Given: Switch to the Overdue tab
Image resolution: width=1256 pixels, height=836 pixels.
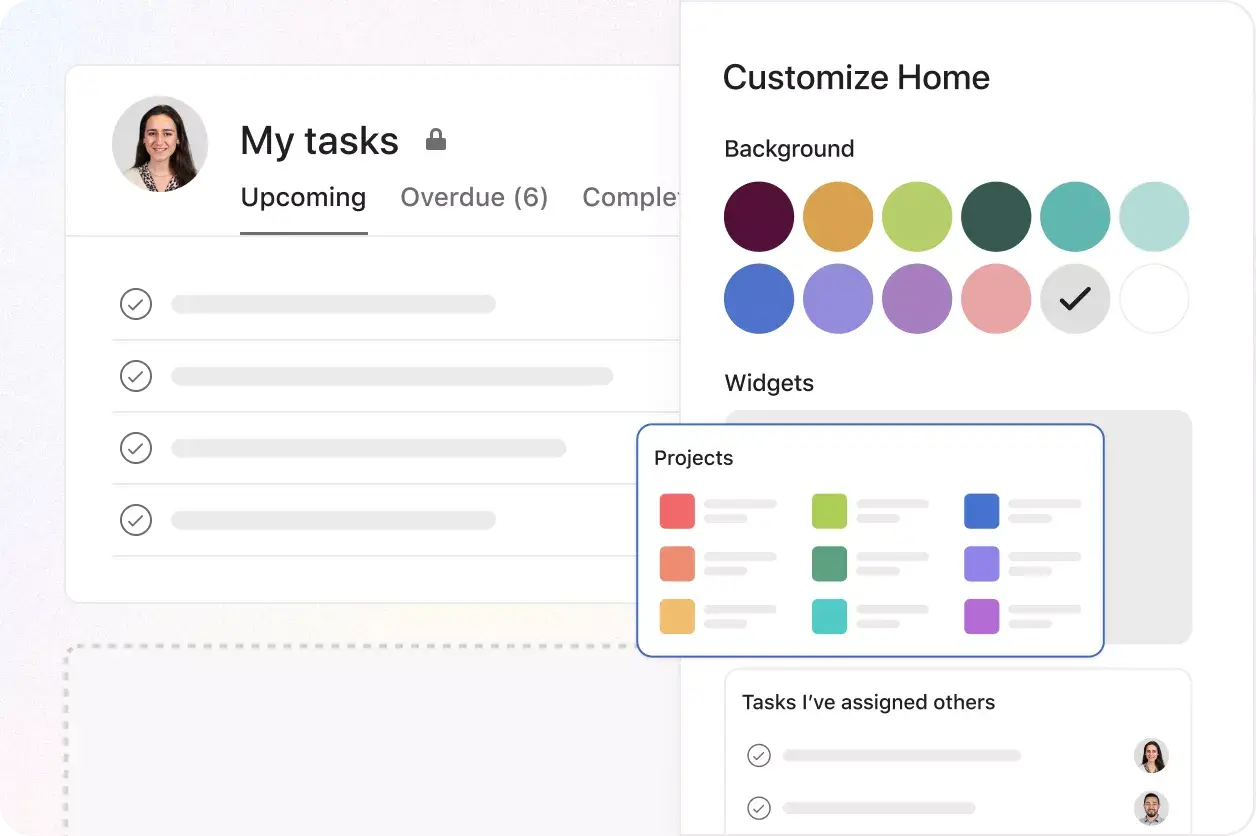Looking at the screenshot, I should [x=474, y=198].
